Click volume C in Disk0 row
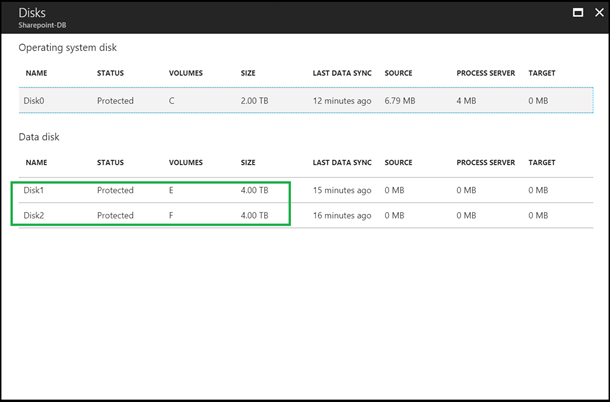The image size is (610, 402). point(172,101)
